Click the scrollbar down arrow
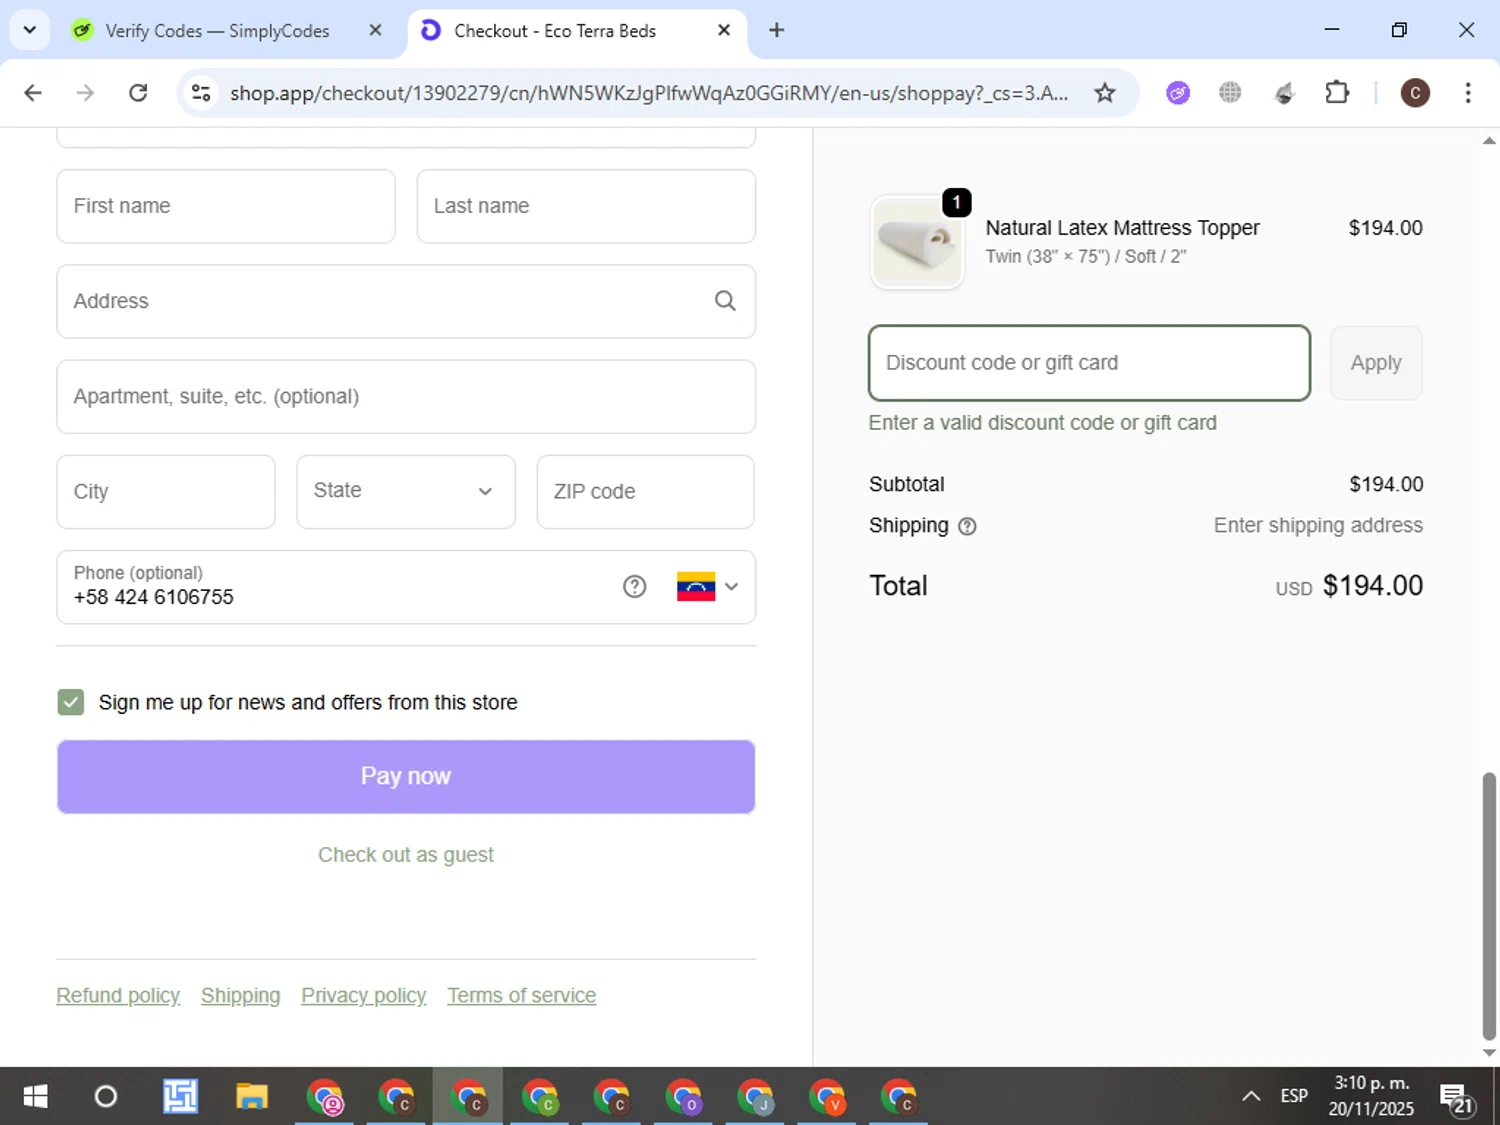 1489,1052
